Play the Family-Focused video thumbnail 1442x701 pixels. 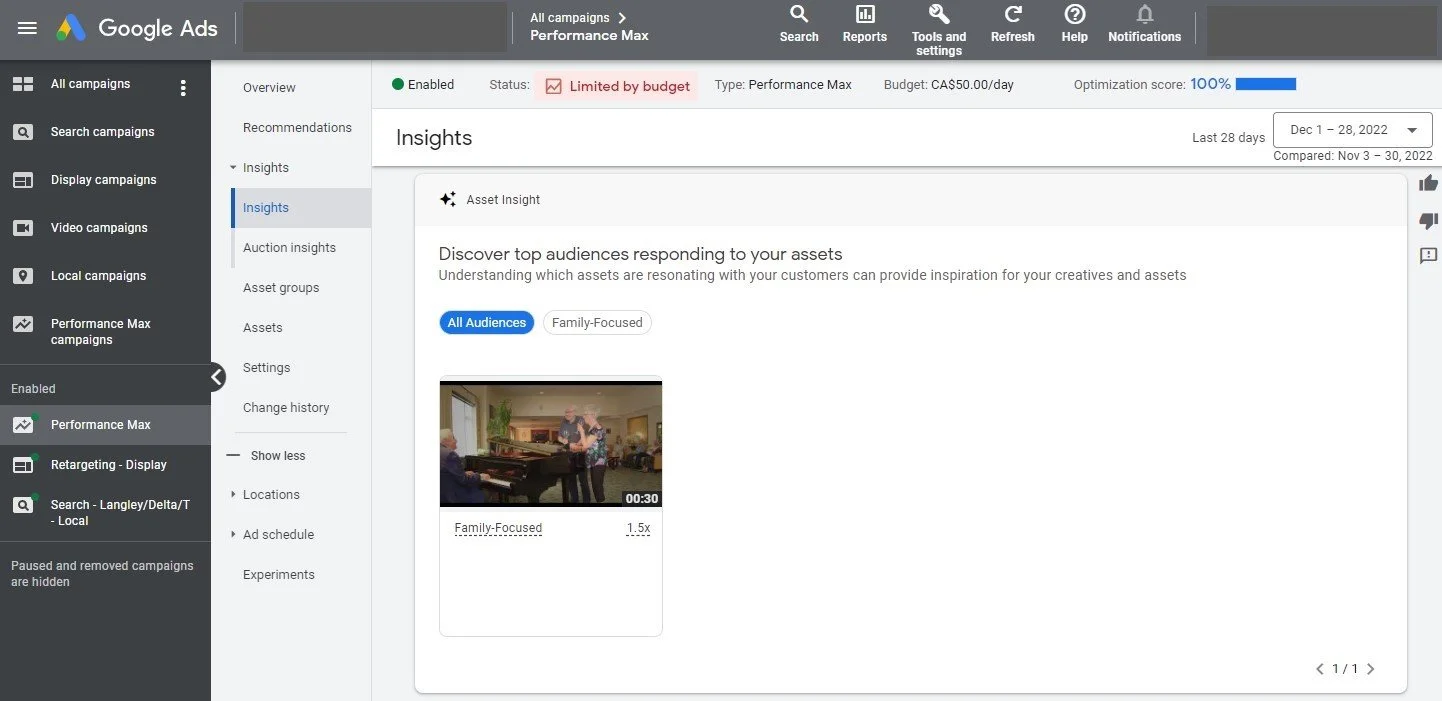[550, 443]
